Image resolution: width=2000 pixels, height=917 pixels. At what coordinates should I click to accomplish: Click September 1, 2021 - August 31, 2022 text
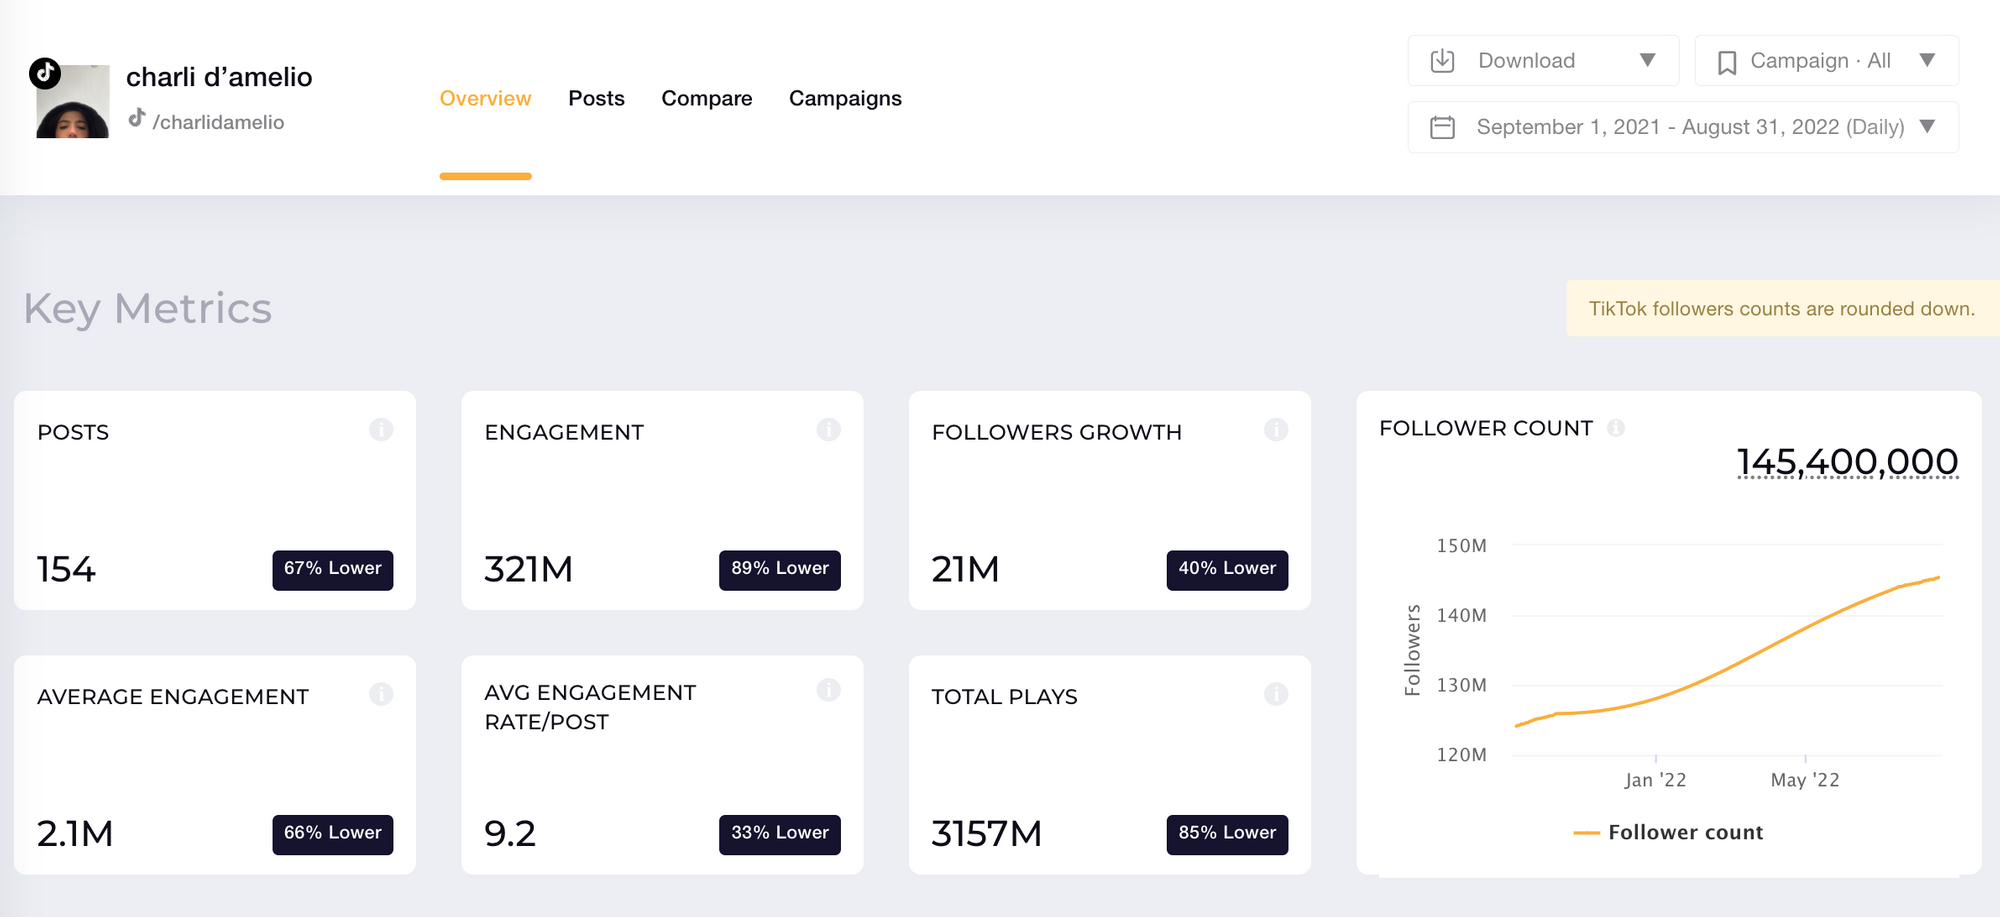pos(1658,127)
